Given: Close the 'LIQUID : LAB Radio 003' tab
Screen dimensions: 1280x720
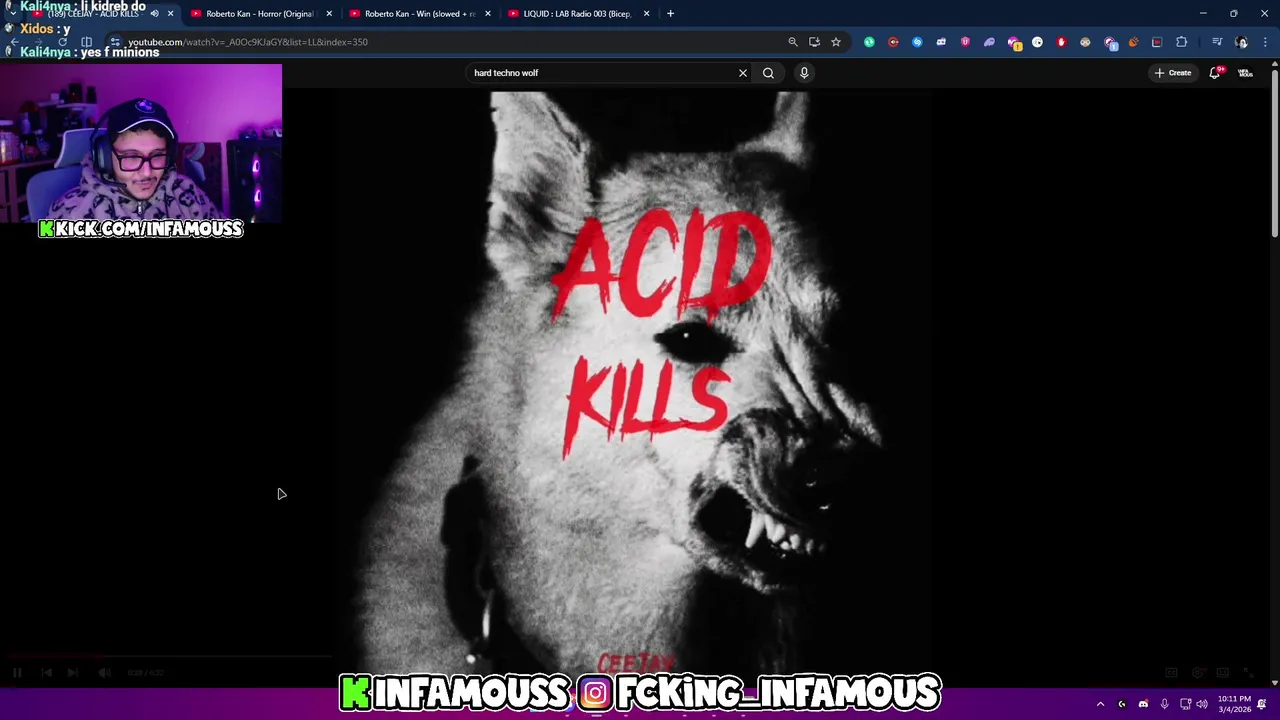Looking at the screenshot, I should 647,14.
